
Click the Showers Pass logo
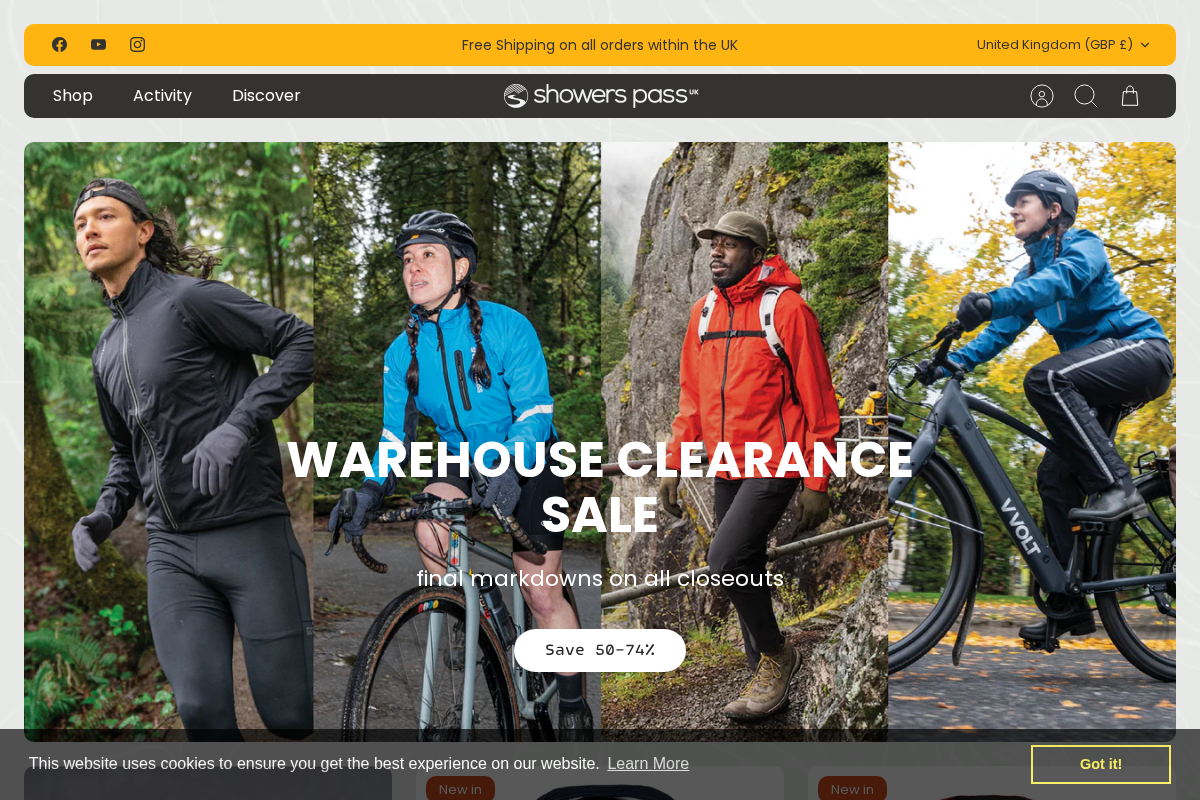click(x=601, y=96)
